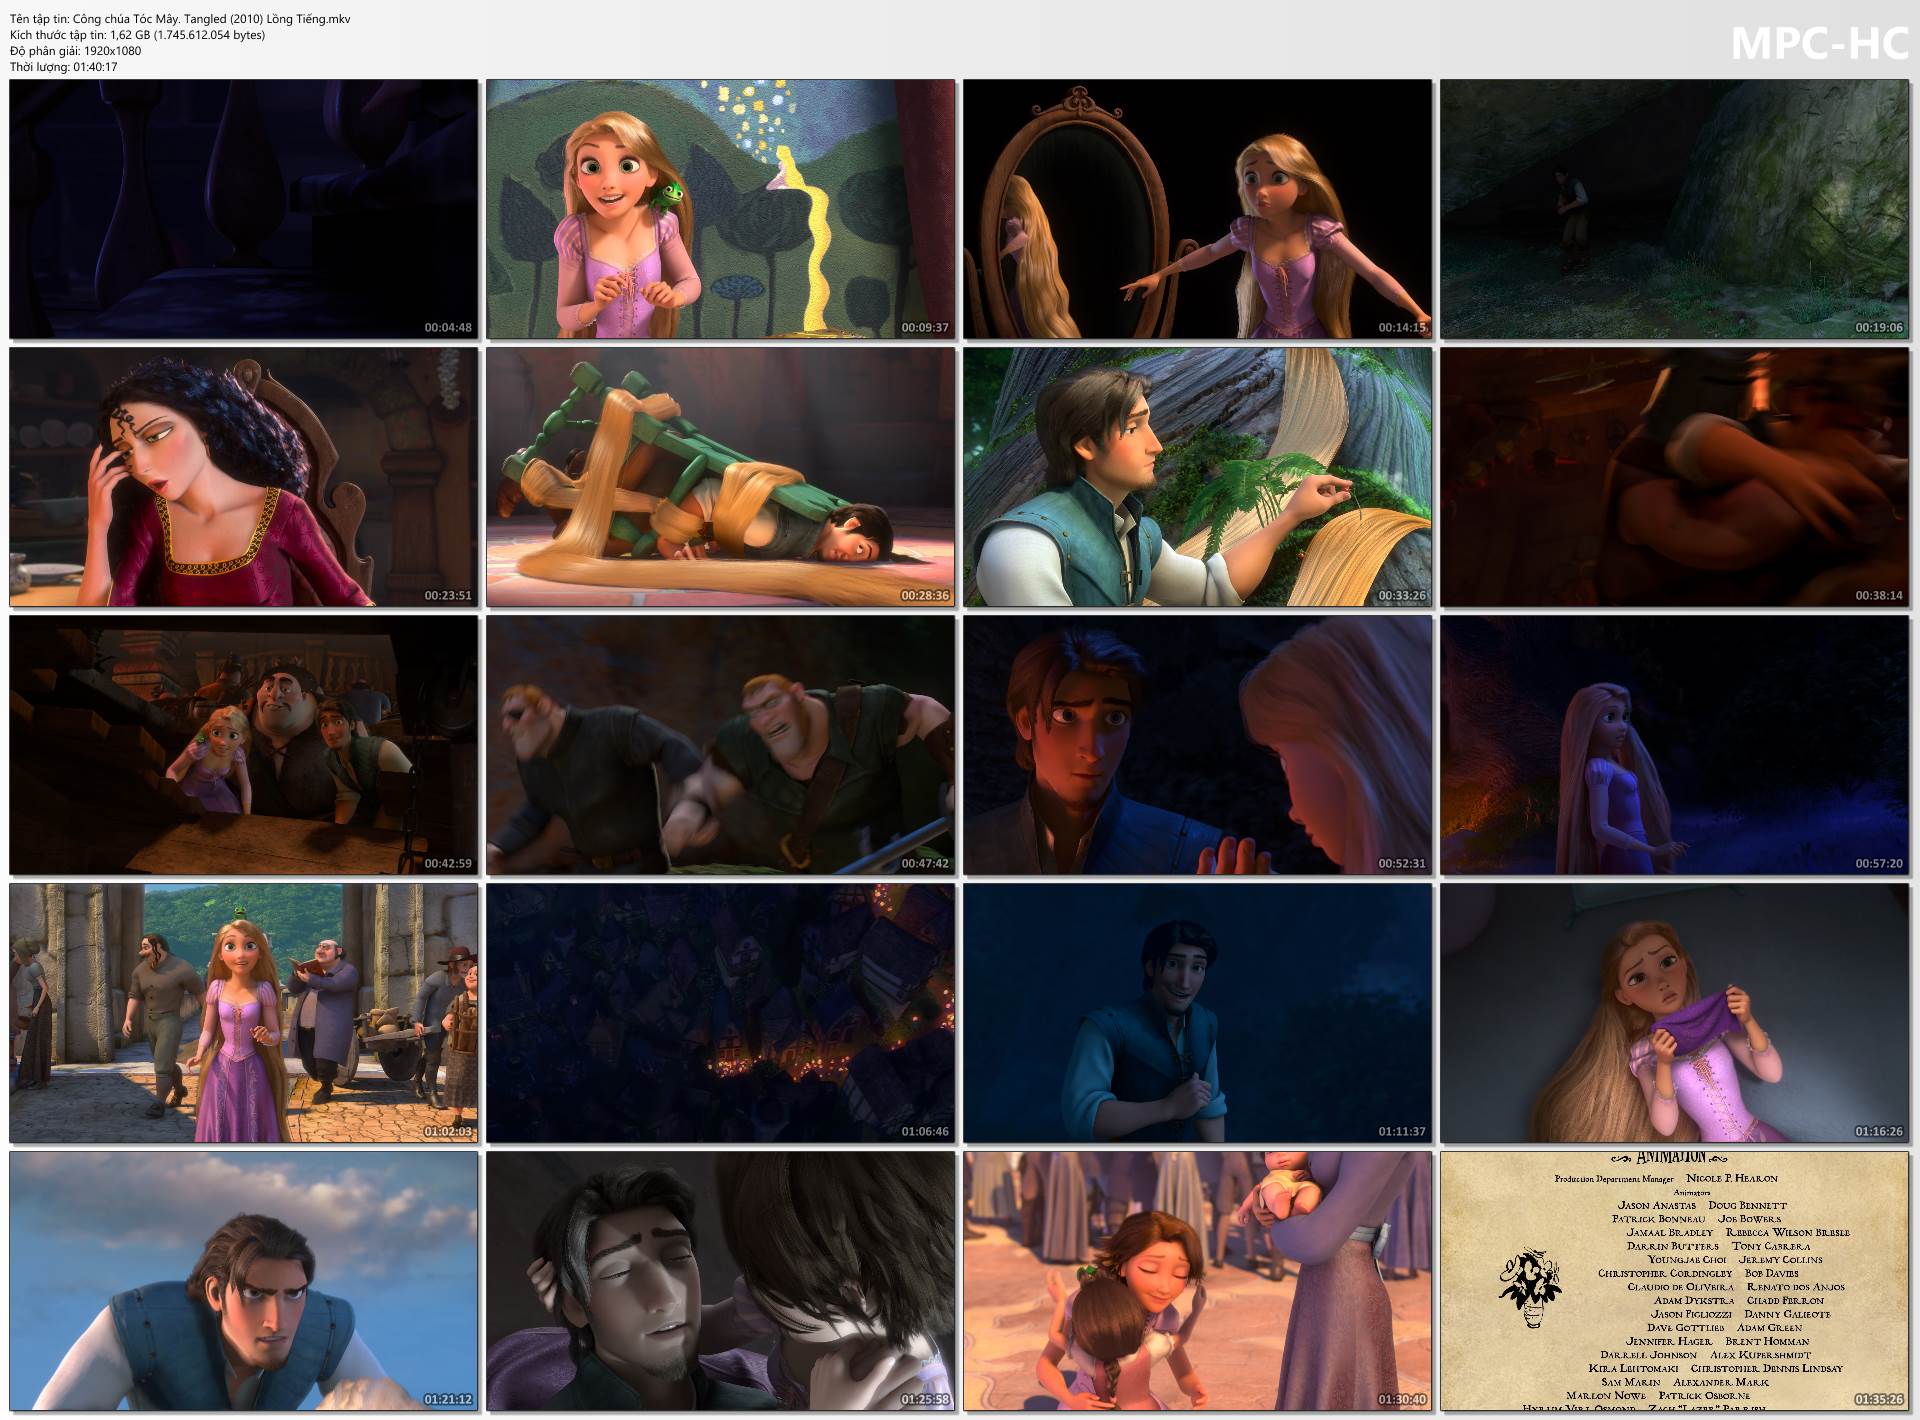Pick the frame at 00:57:20
Viewport: 1920px width, 1420px height.
tap(1675, 745)
